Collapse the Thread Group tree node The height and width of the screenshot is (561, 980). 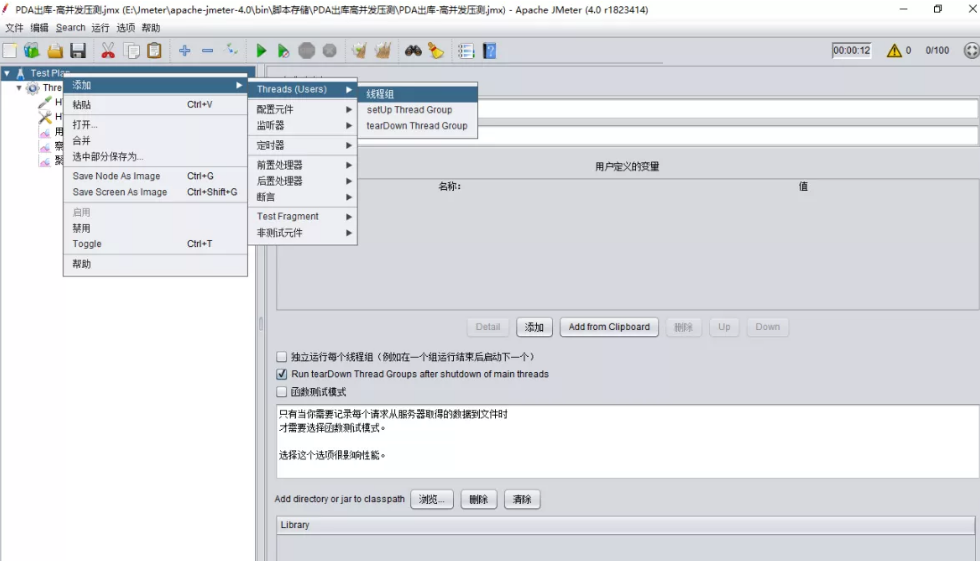(19, 88)
